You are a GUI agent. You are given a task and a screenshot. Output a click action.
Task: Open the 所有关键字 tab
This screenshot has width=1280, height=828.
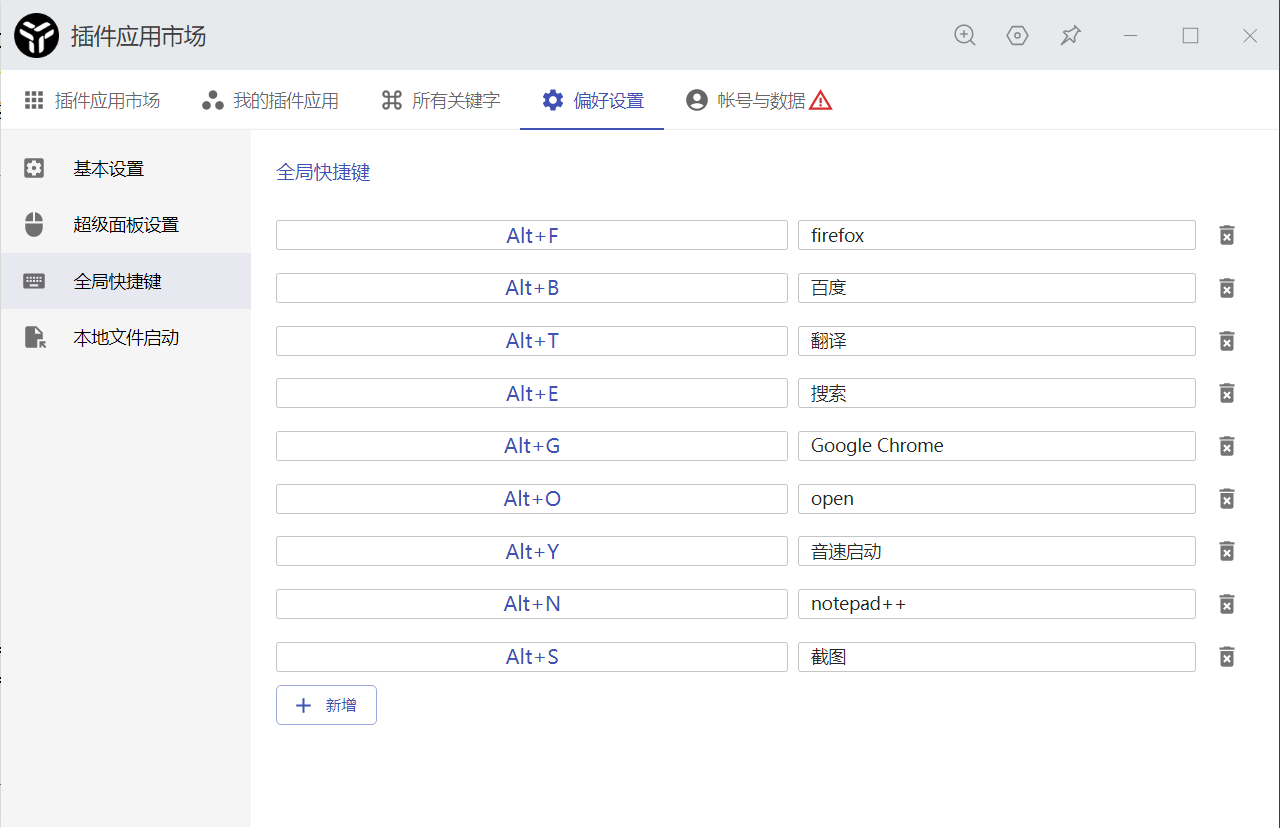pyautogui.click(x=440, y=99)
